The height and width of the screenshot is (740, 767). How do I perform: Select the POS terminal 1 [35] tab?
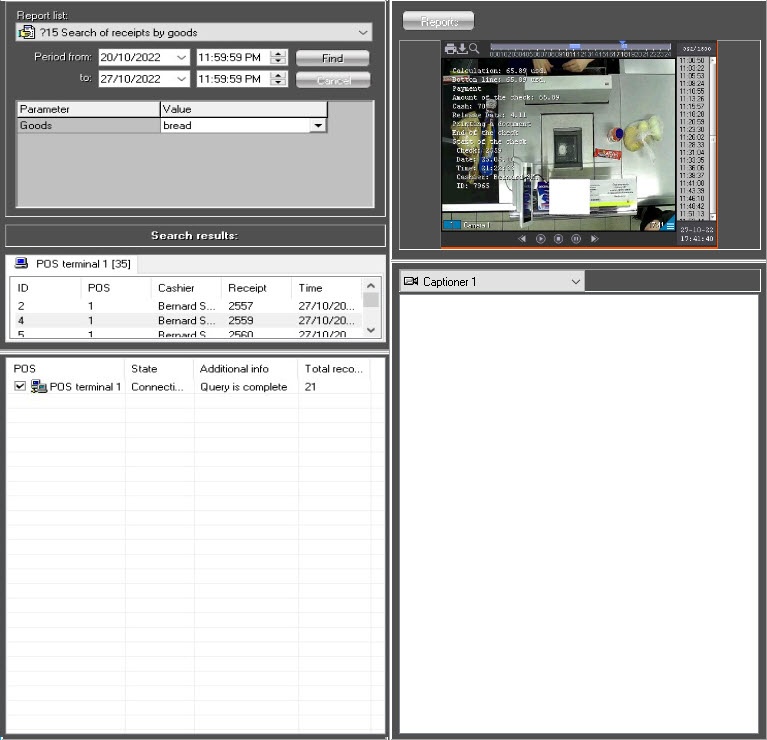(75, 264)
